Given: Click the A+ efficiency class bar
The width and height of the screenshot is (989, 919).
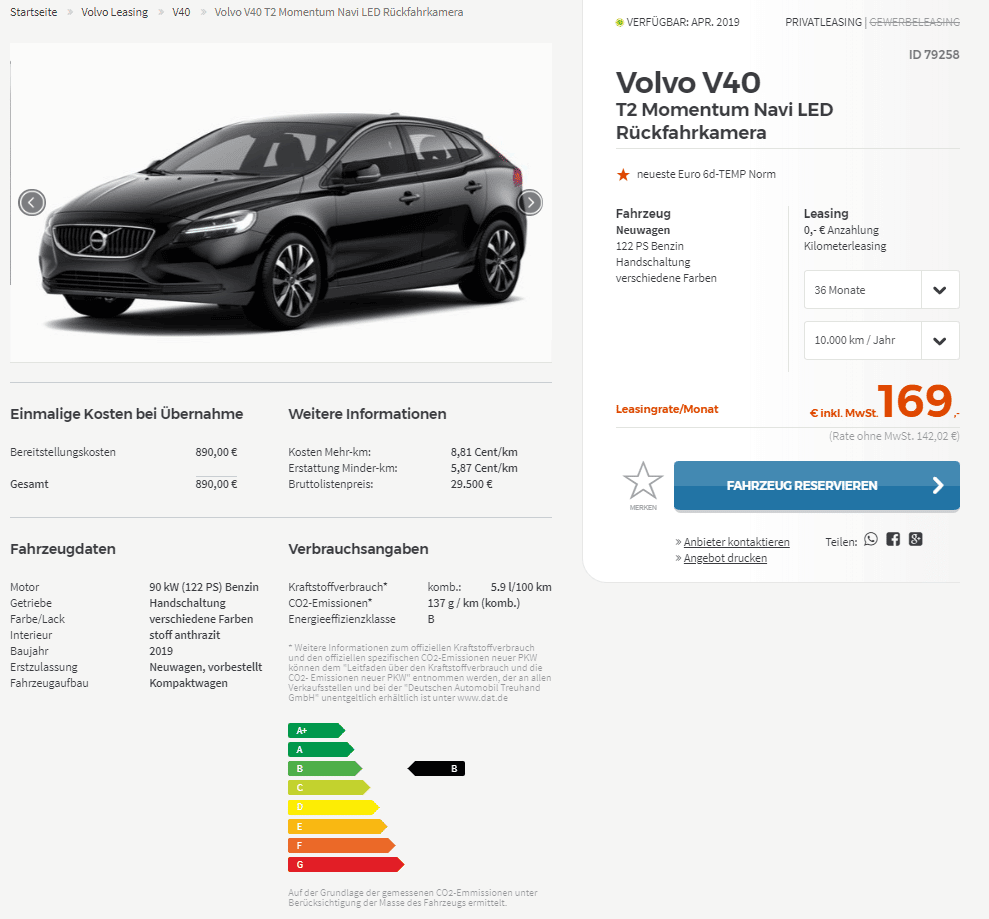Looking at the screenshot, I should click(317, 730).
